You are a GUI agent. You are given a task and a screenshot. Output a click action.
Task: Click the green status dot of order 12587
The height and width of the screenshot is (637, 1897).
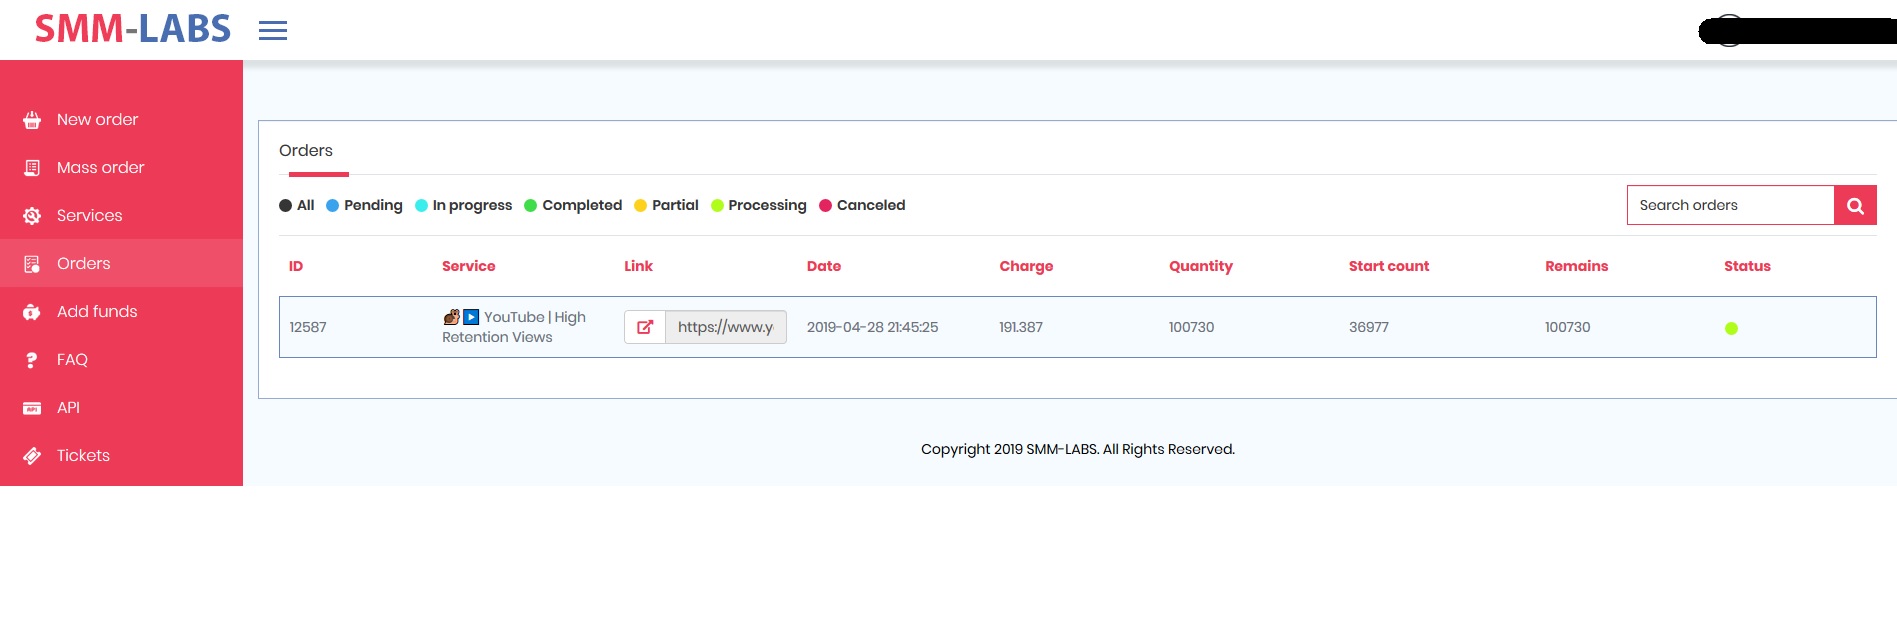[1731, 328]
